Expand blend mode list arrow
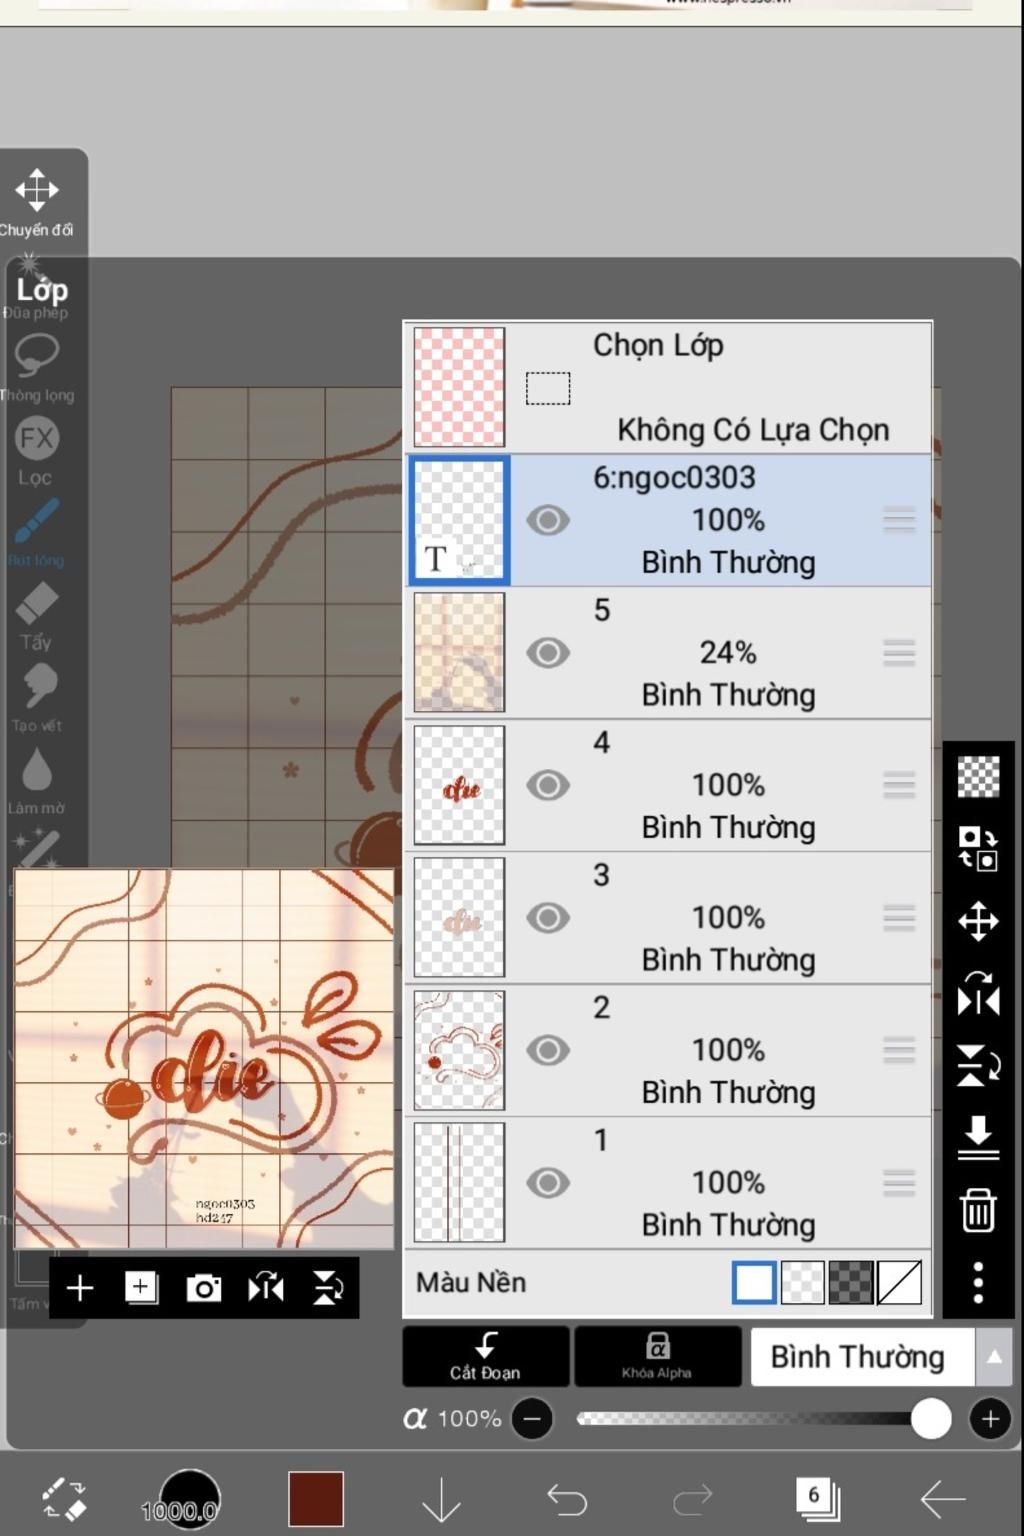Viewport: 1024px width, 1536px height. tap(994, 1357)
